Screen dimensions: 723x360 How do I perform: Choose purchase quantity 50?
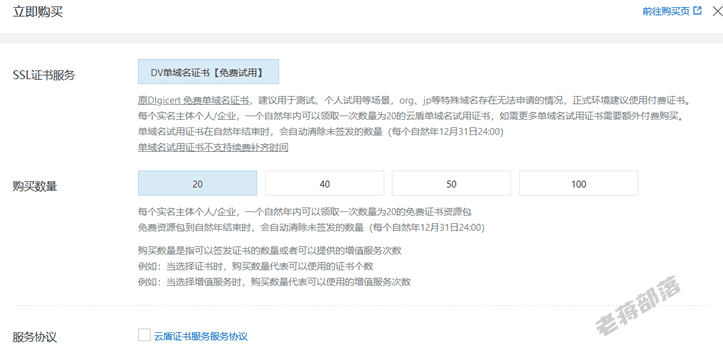click(451, 183)
